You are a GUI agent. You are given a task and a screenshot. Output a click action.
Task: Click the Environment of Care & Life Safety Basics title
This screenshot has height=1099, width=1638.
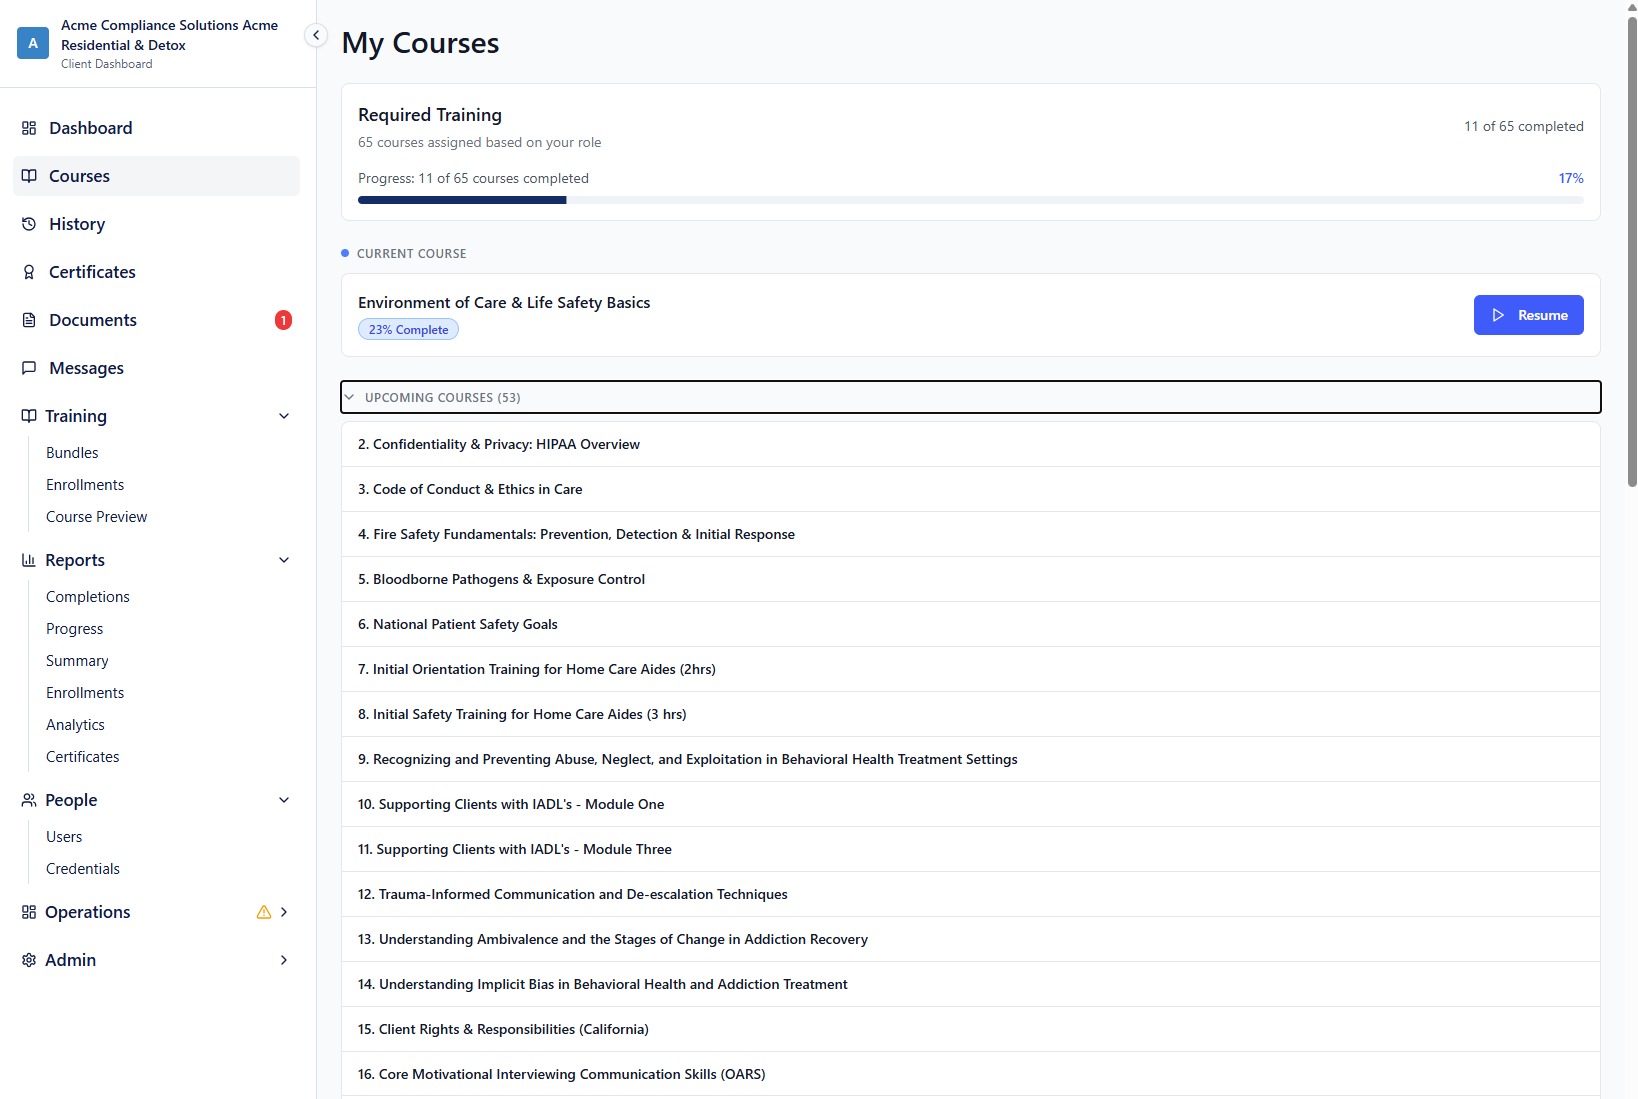(x=504, y=302)
